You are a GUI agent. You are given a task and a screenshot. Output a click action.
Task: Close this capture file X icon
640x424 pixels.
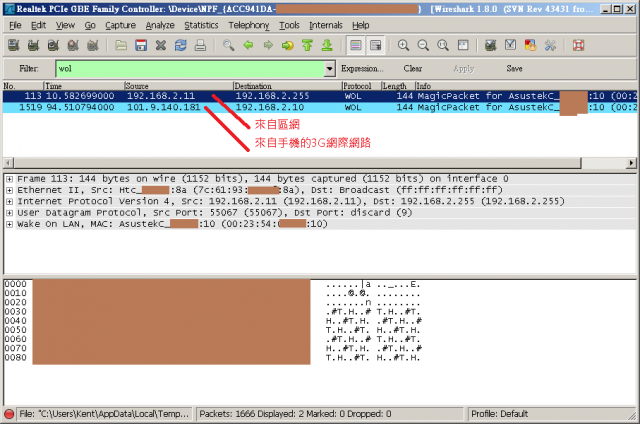pos(161,45)
